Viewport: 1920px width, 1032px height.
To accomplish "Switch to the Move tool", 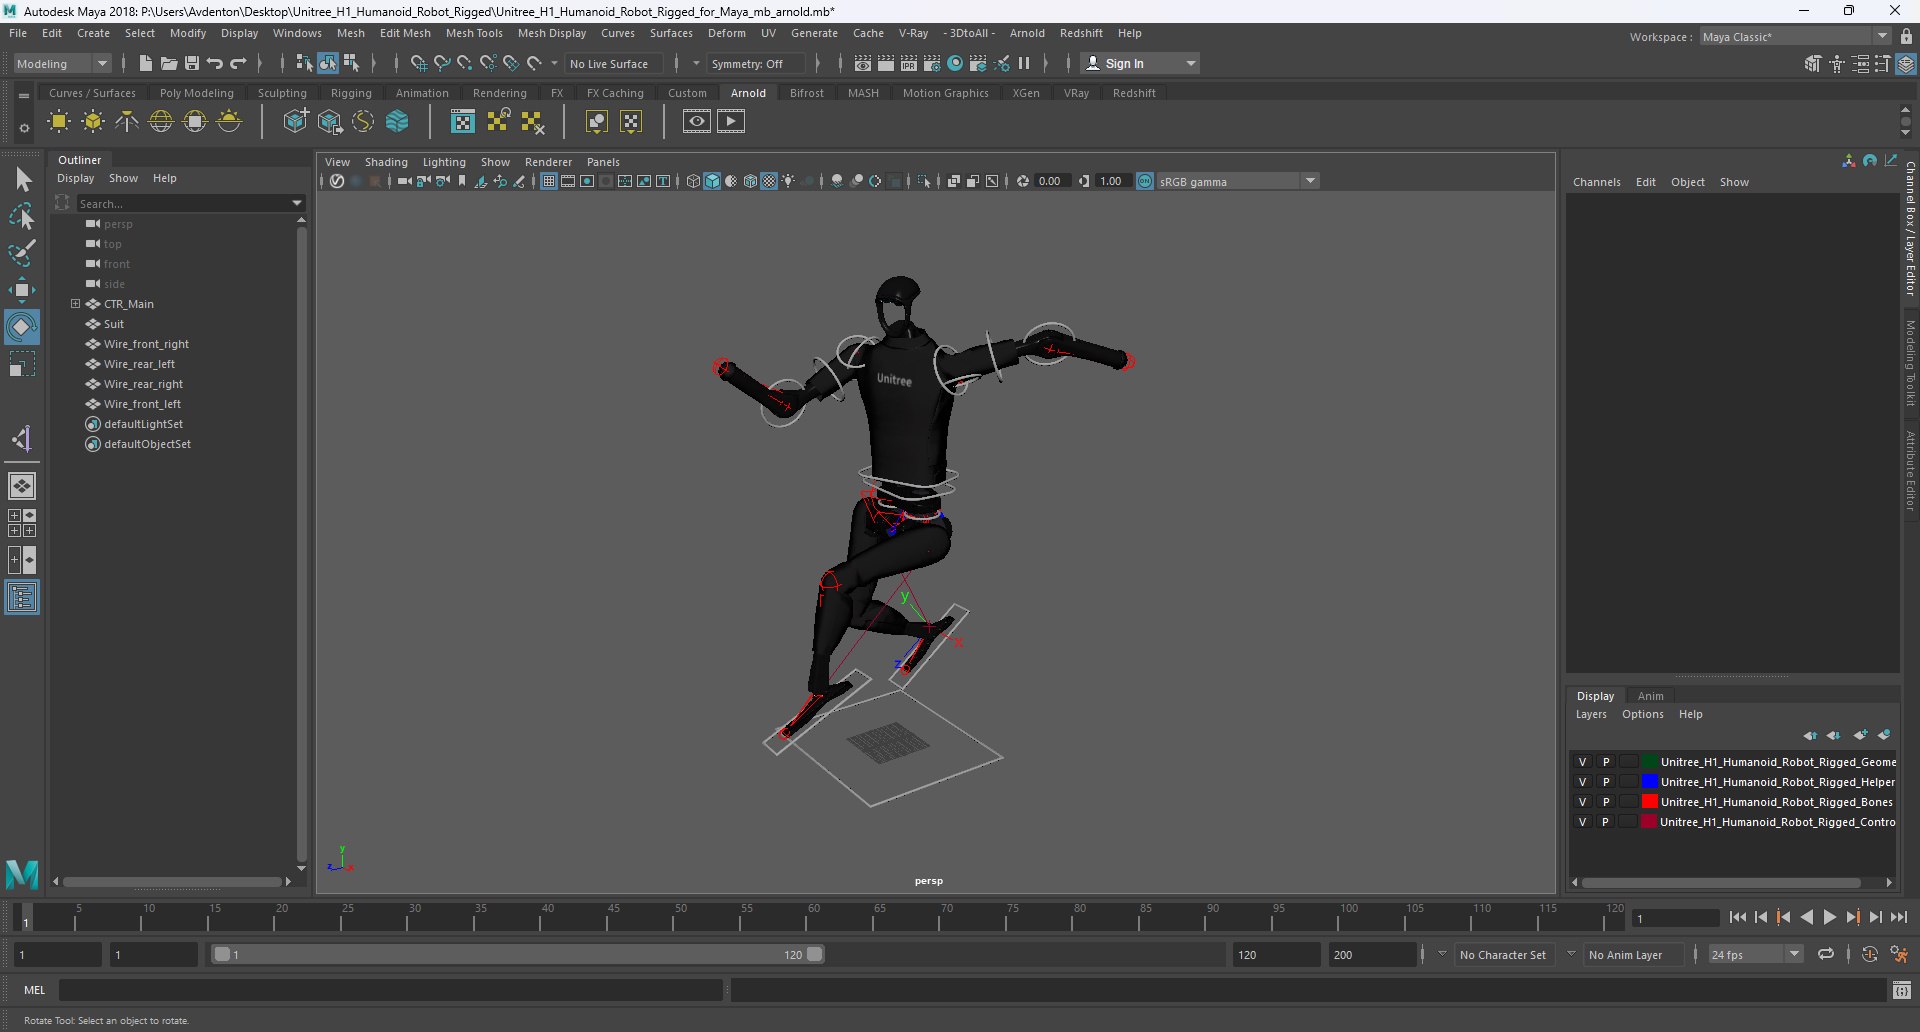I will coord(22,291).
